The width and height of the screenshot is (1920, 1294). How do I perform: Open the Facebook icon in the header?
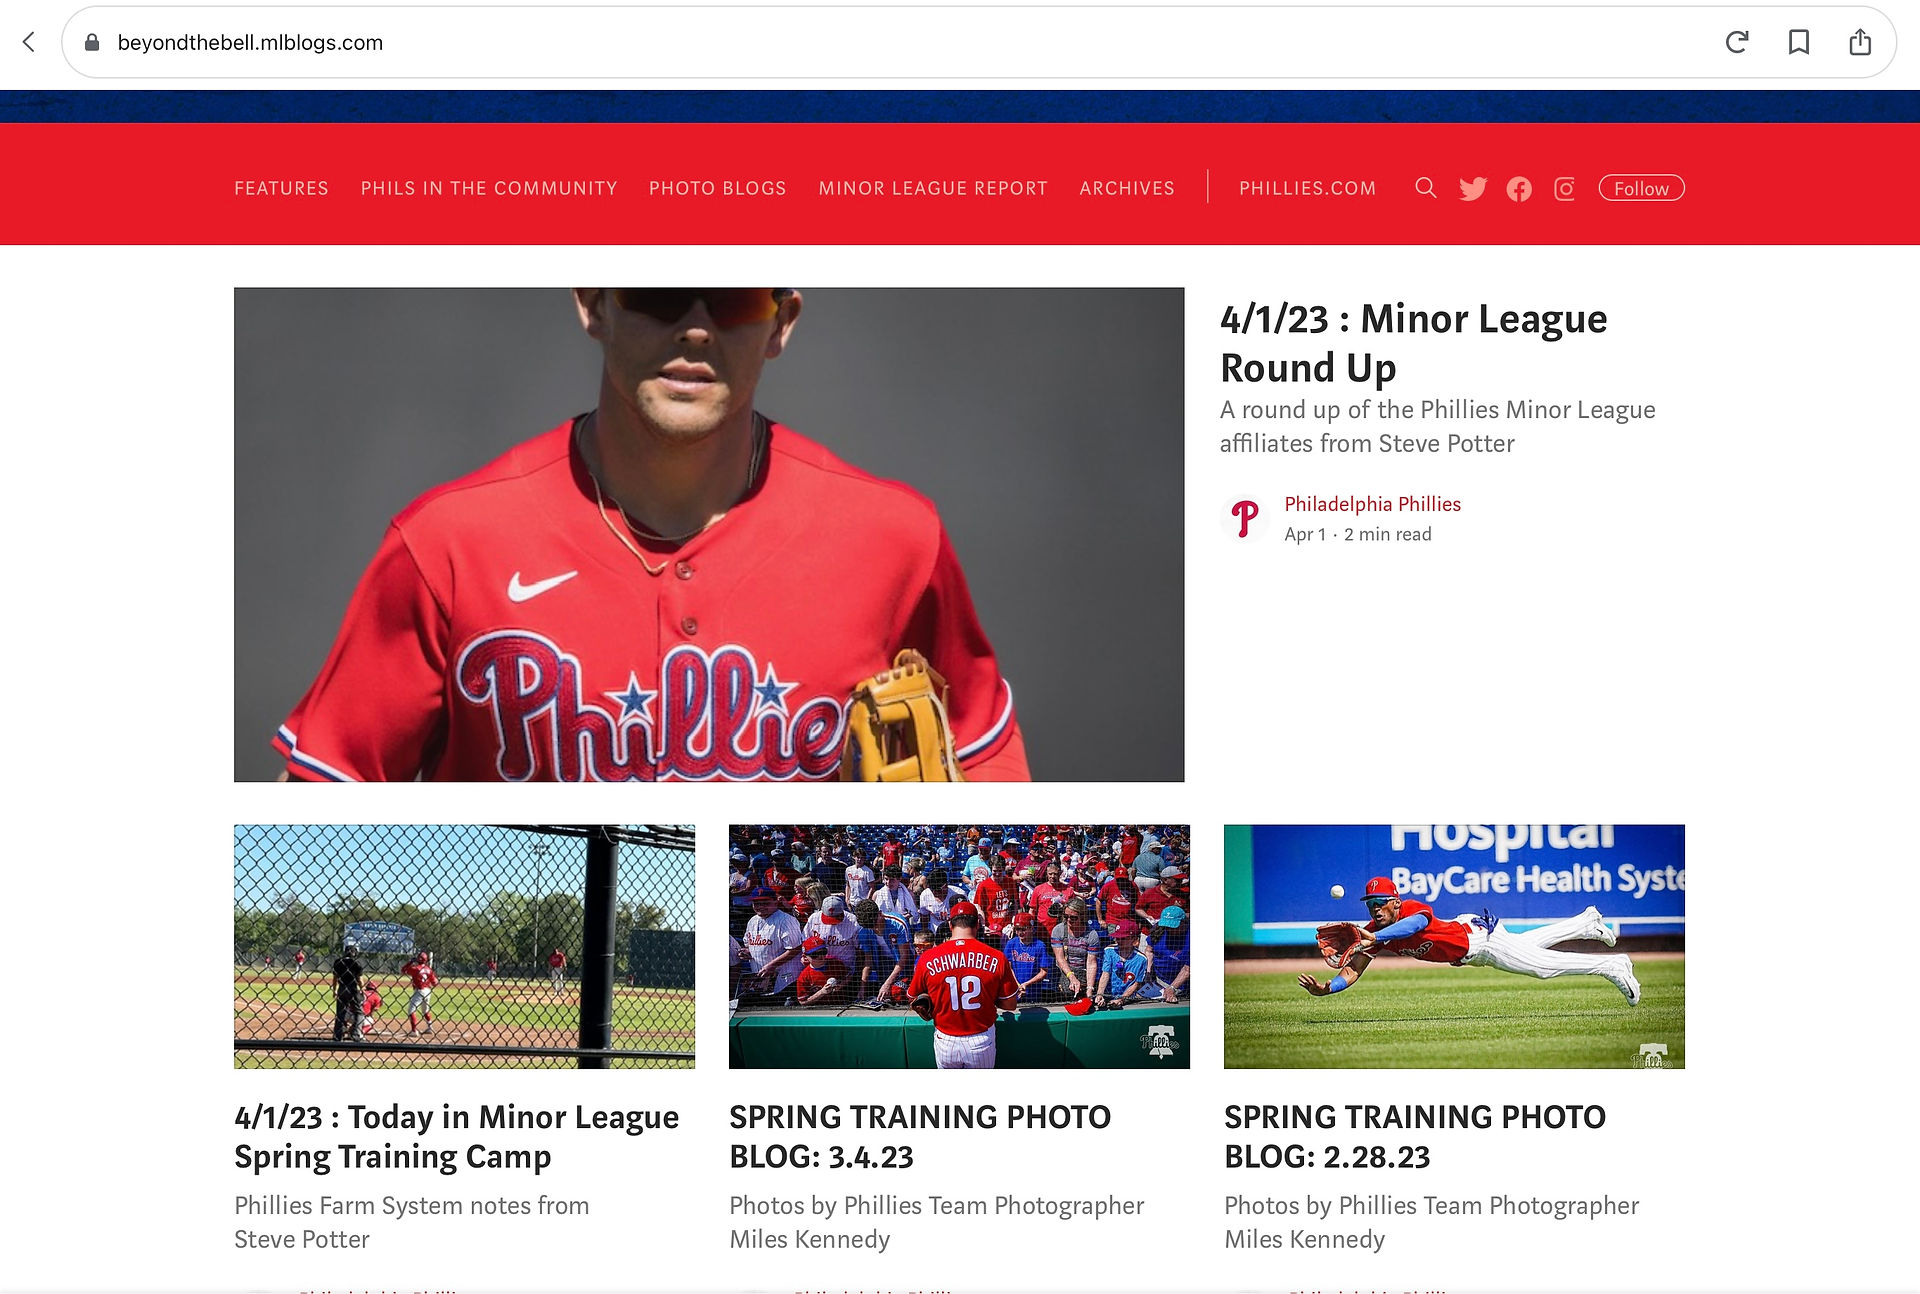click(1519, 188)
